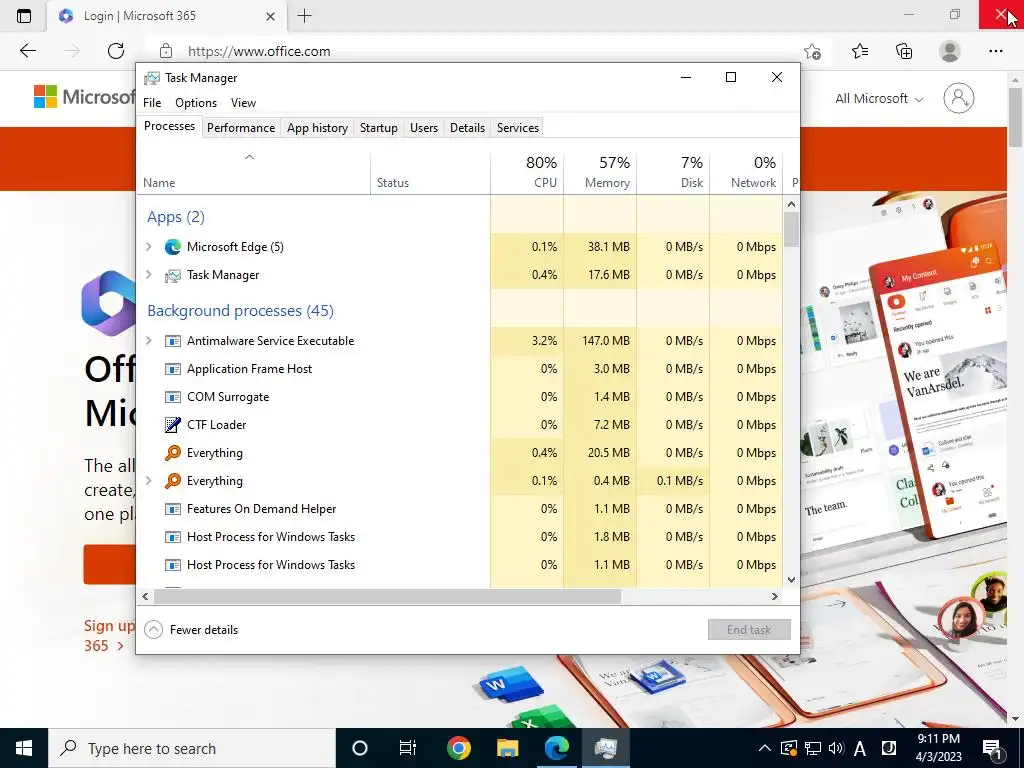
Task: Click the CTF Loader process icon
Action: [172, 424]
